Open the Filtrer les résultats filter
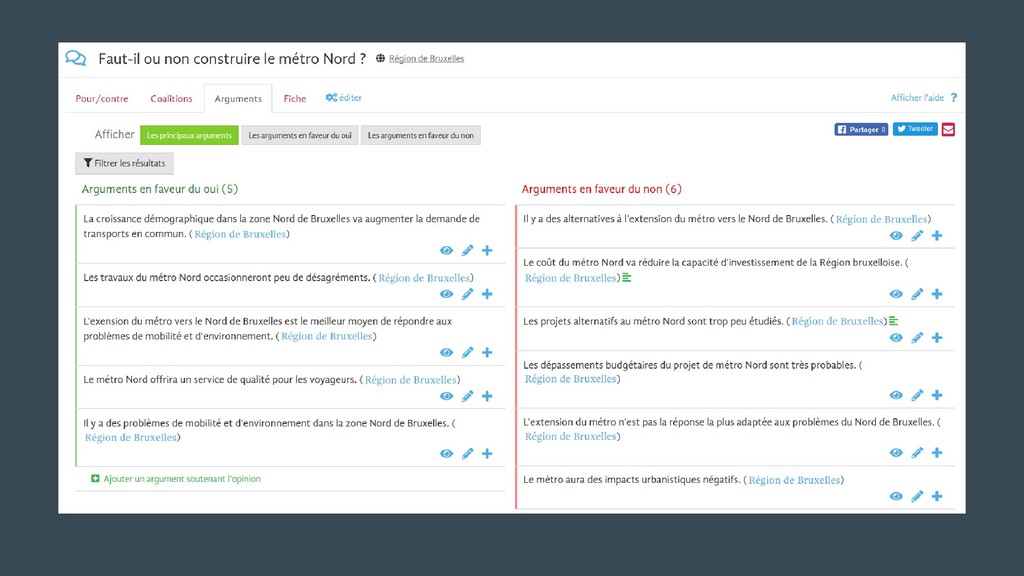The image size is (1024, 576). [124, 163]
